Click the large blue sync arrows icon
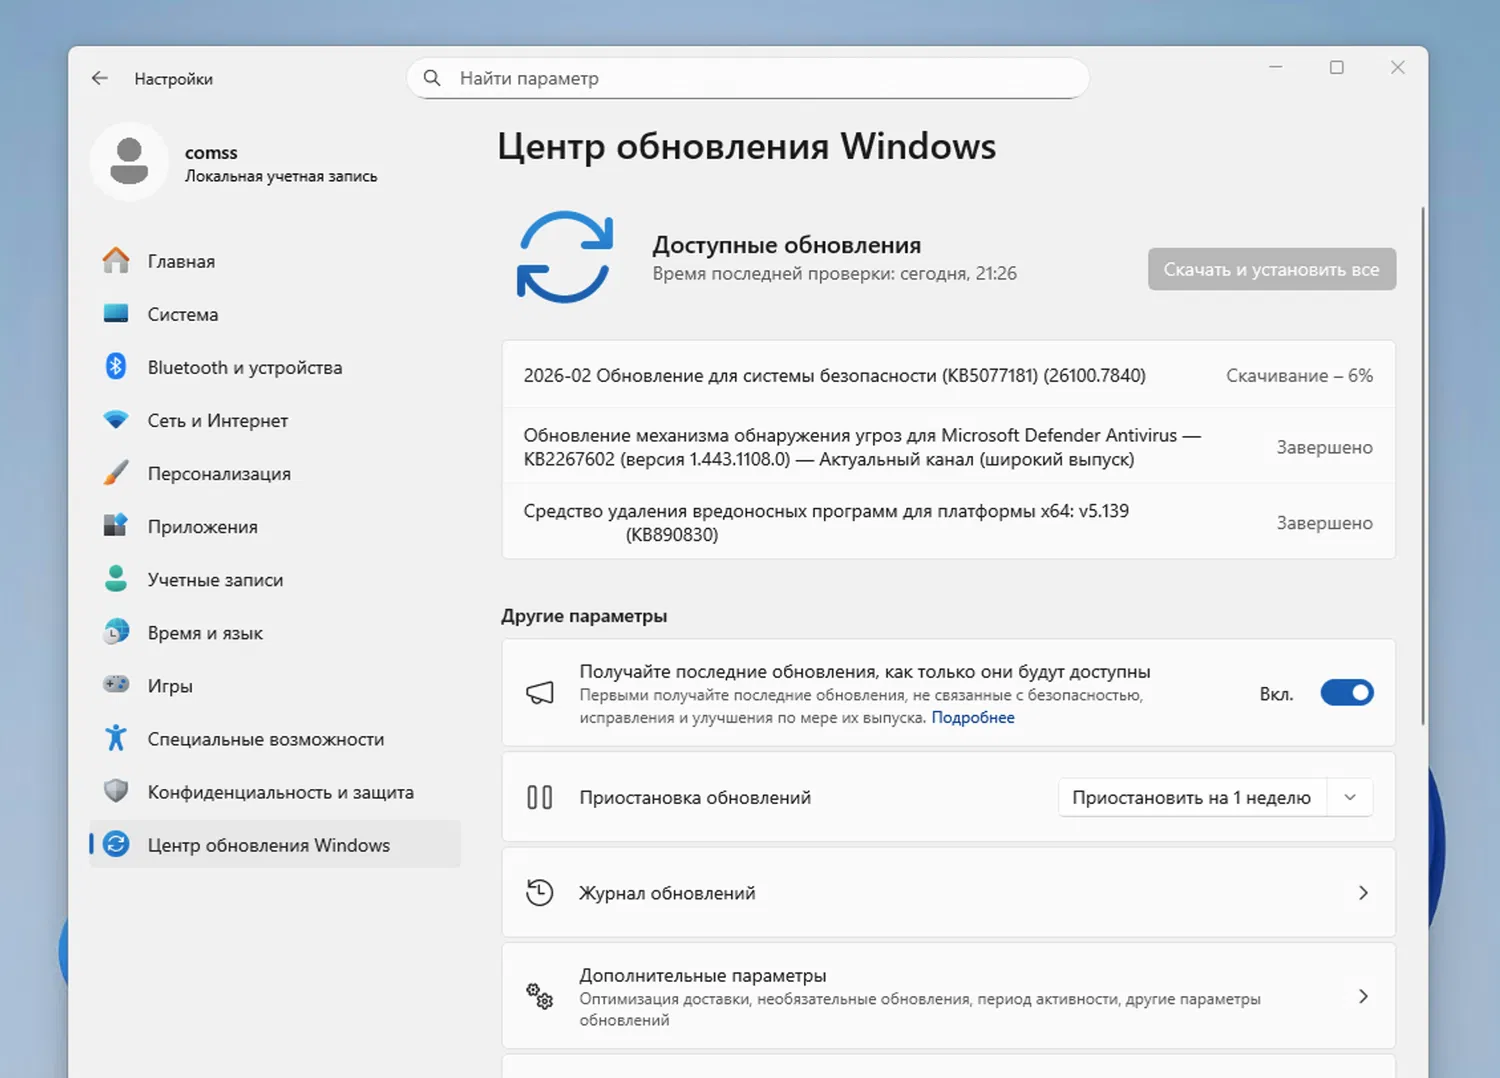Screen dimensions: 1500x1078 click(x=565, y=257)
